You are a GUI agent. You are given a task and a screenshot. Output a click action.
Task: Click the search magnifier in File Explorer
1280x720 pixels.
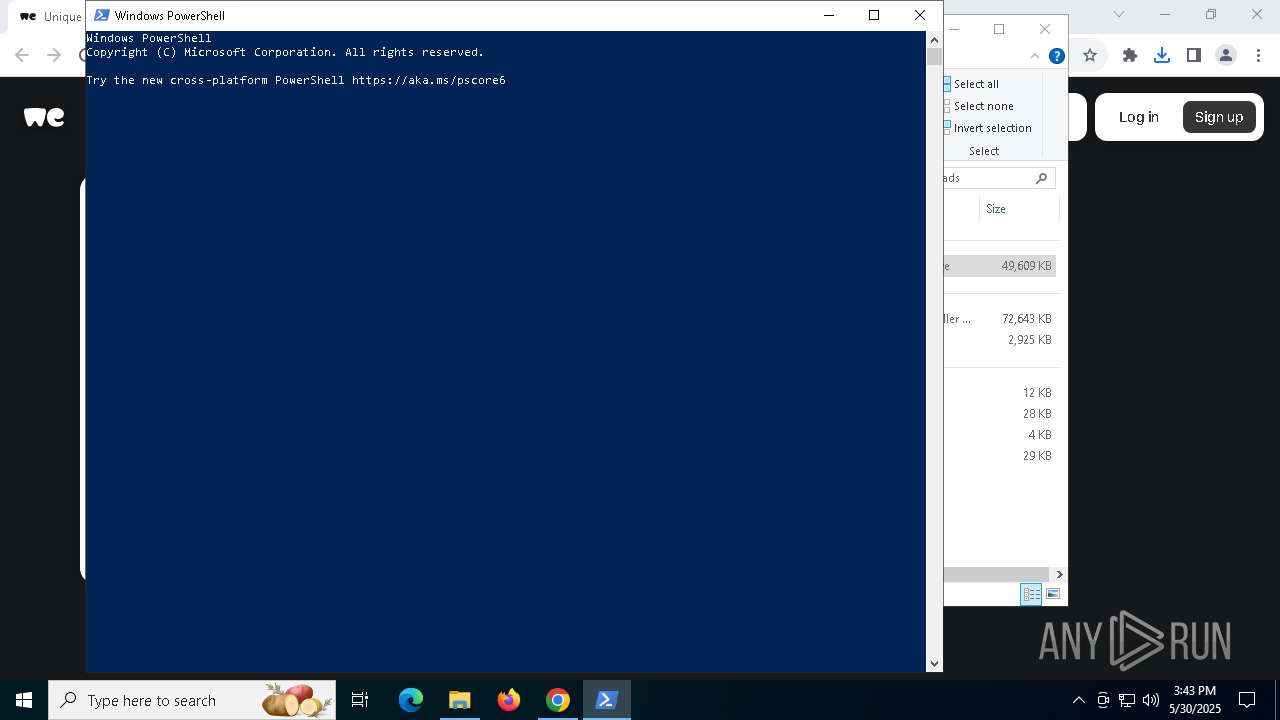(1041, 178)
